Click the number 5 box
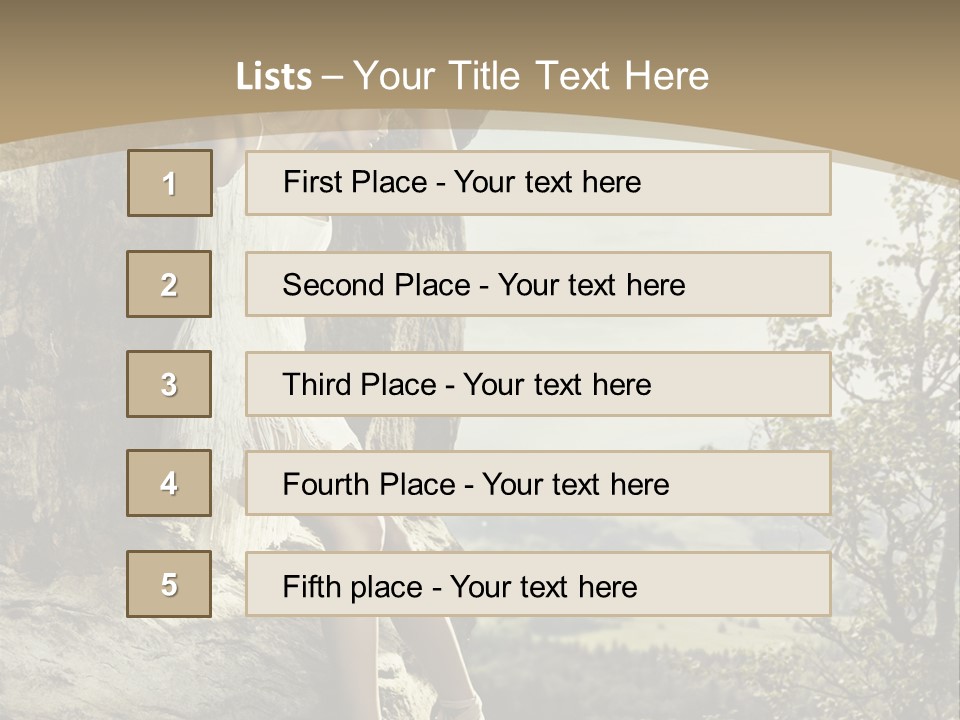Screen dimensions: 960x720 [169, 584]
